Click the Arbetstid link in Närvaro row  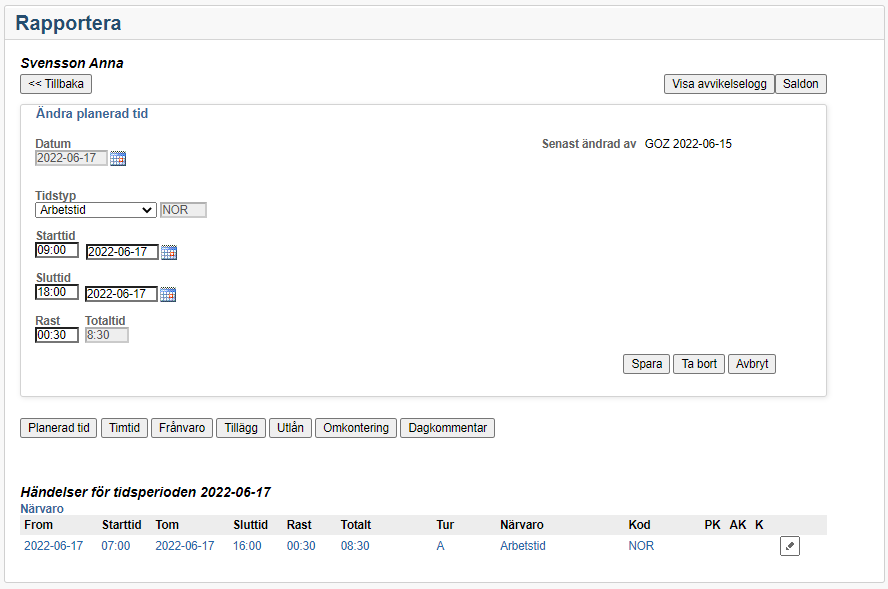pyautogui.click(x=523, y=546)
